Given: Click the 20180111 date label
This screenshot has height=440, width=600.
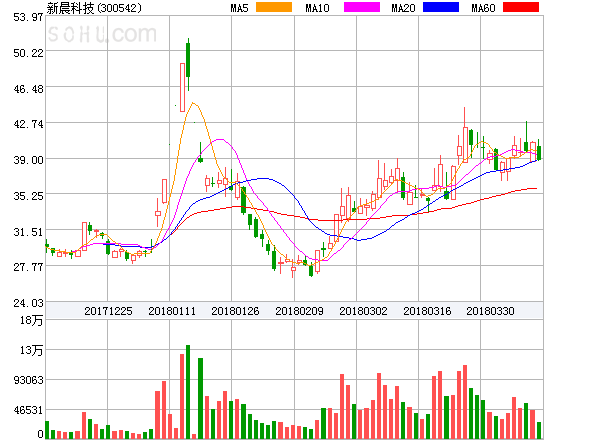Looking at the screenshot, I should (x=172, y=311).
